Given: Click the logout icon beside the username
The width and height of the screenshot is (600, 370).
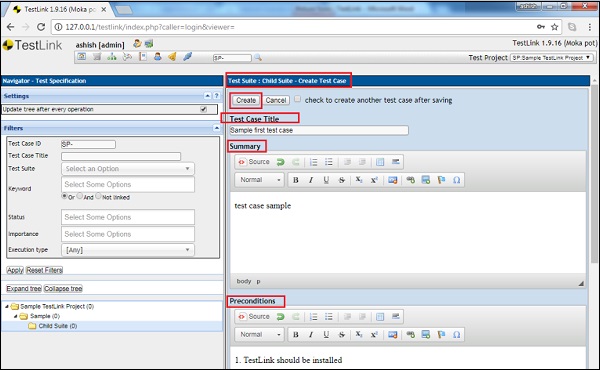Looking at the screenshot, I should click(149, 44).
